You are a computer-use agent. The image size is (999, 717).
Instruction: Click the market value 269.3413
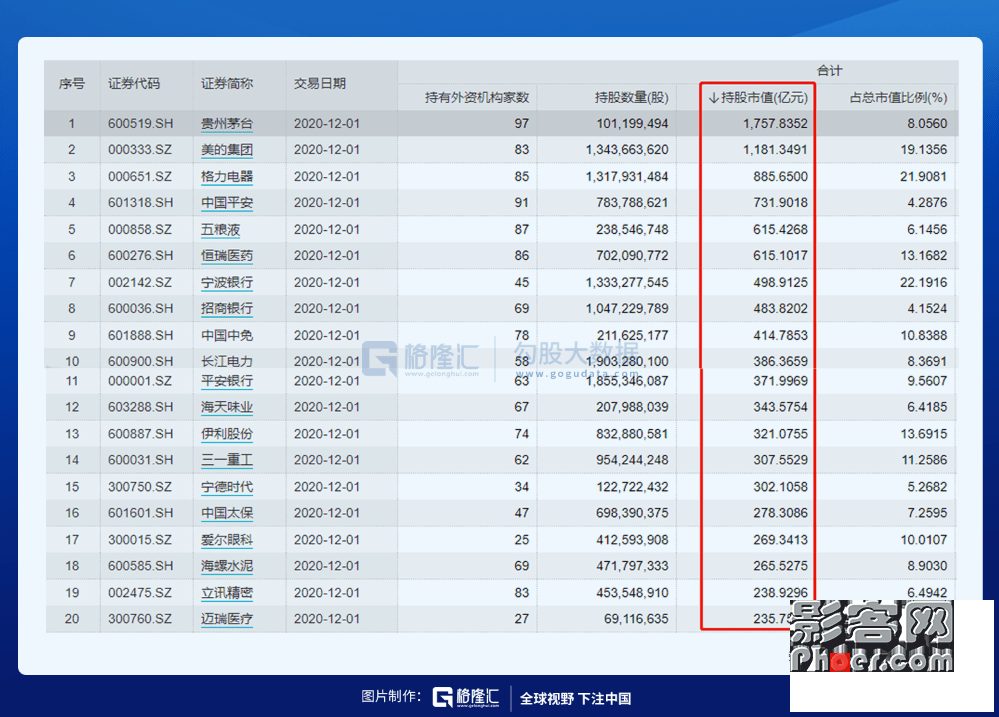click(780, 540)
